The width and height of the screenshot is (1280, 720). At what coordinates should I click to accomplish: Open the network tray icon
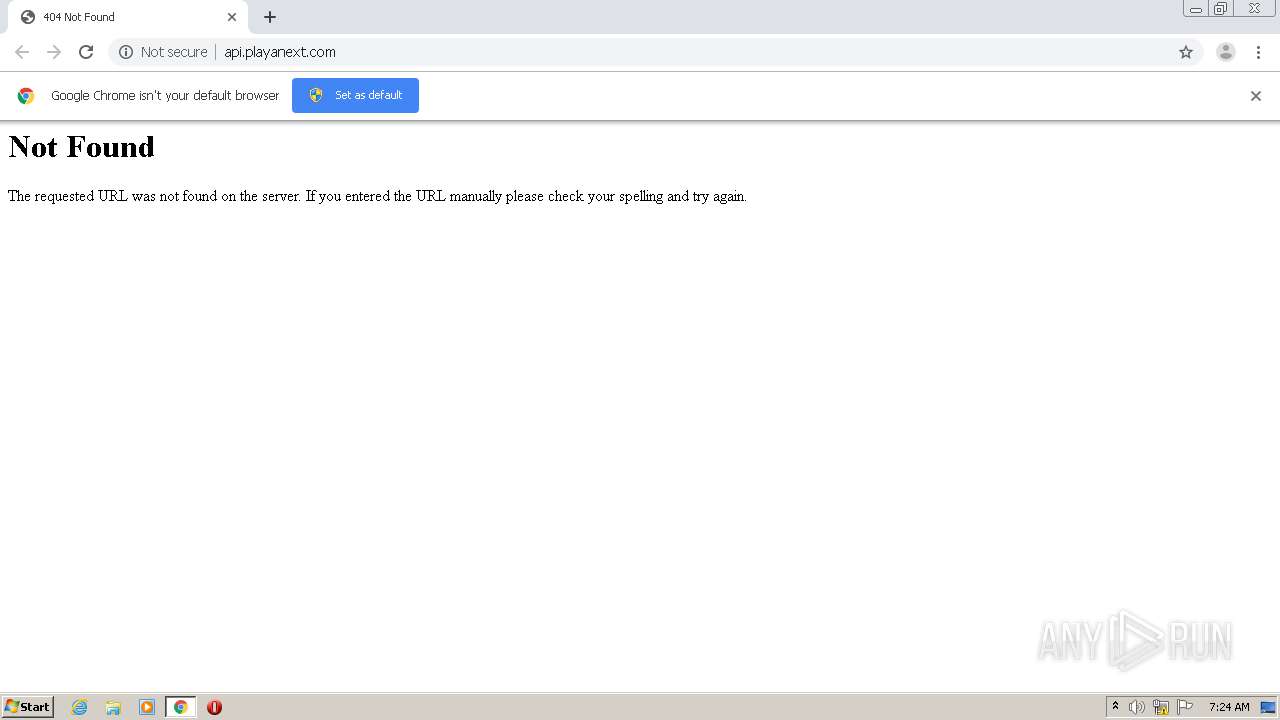(x=1161, y=707)
